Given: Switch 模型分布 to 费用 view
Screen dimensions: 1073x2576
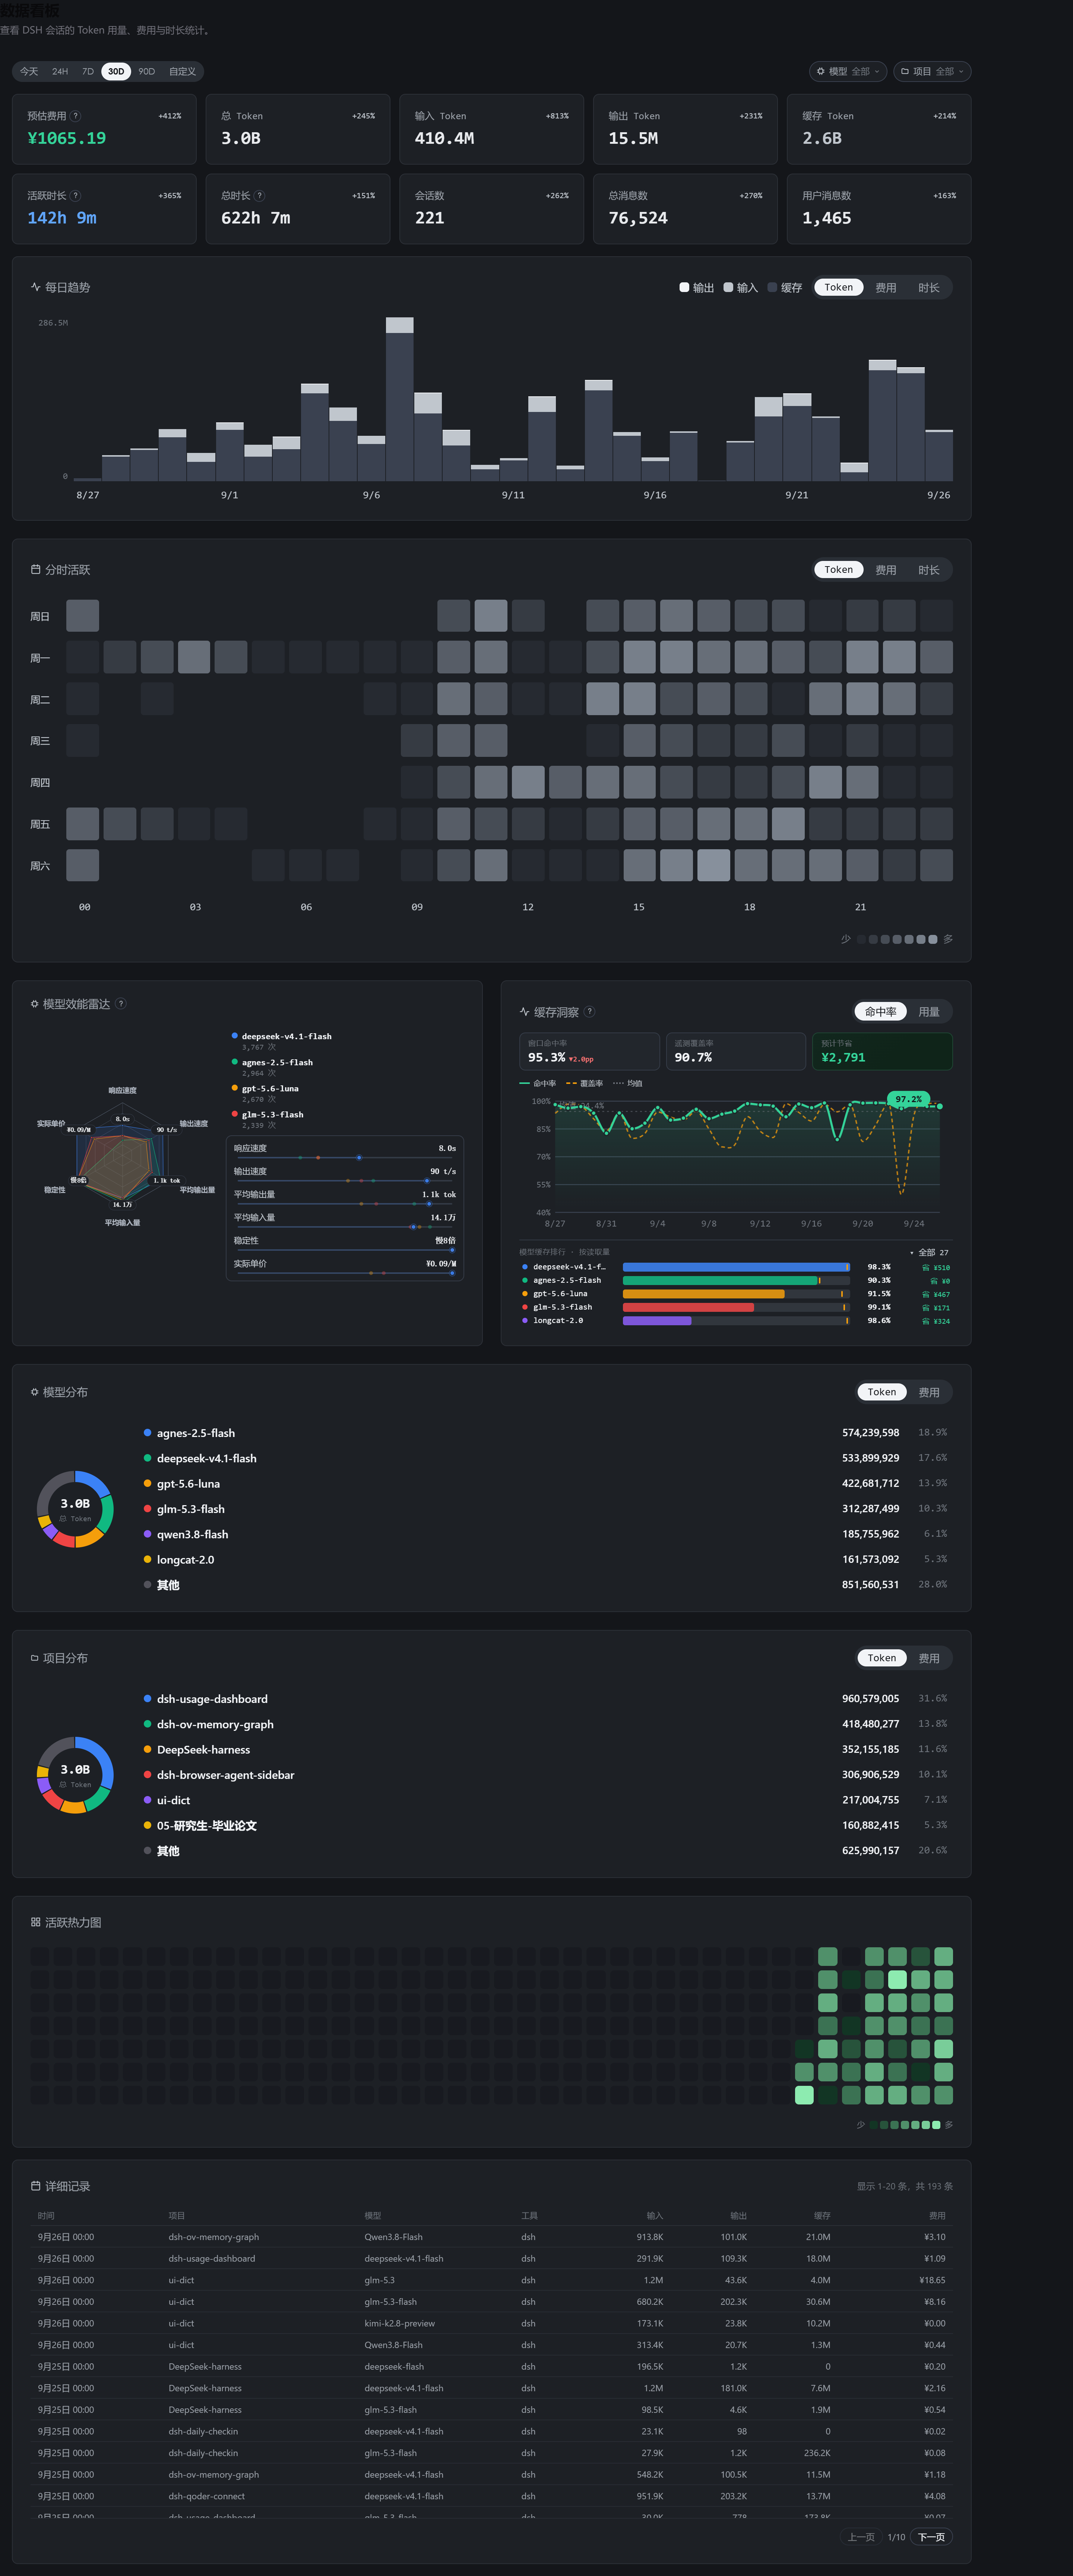Looking at the screenshot, I should [x=929, y=1392].
